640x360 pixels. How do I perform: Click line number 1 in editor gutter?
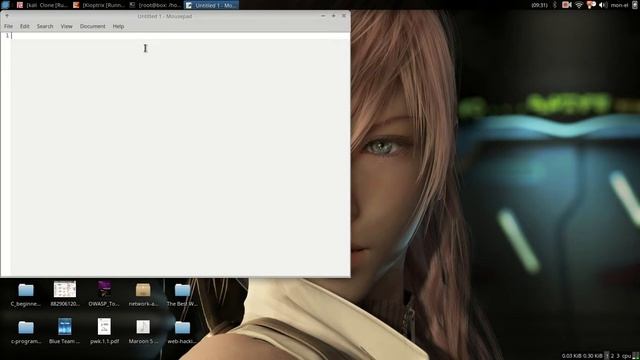pos(7,36)
